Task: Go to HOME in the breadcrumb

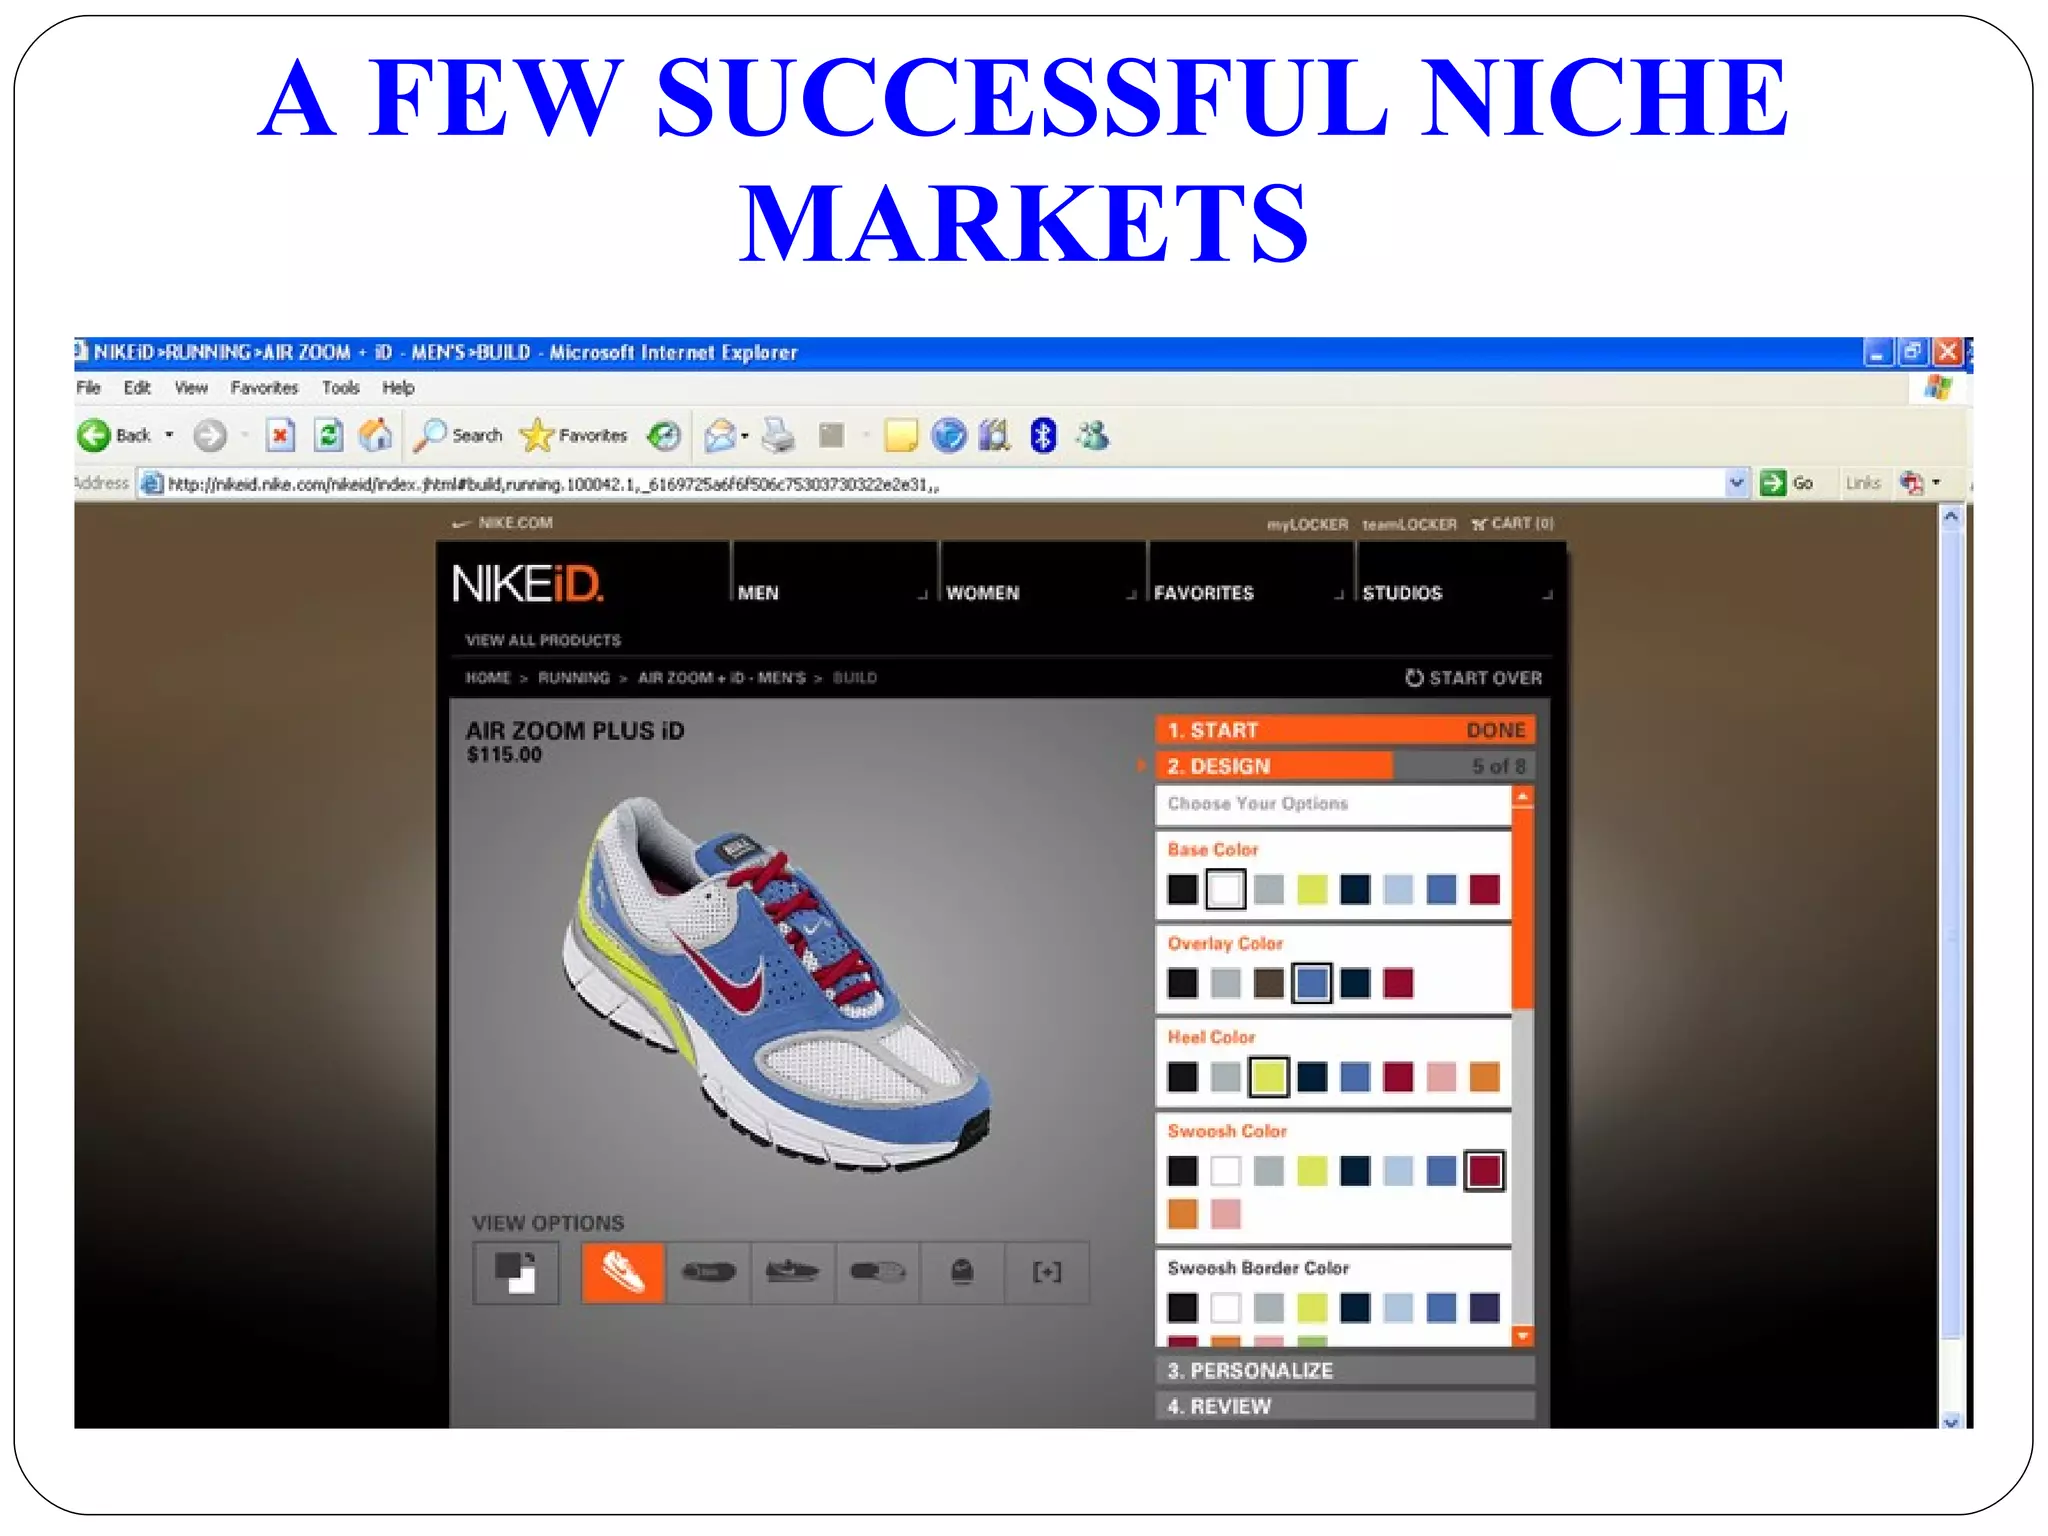Action: (488, 678)
